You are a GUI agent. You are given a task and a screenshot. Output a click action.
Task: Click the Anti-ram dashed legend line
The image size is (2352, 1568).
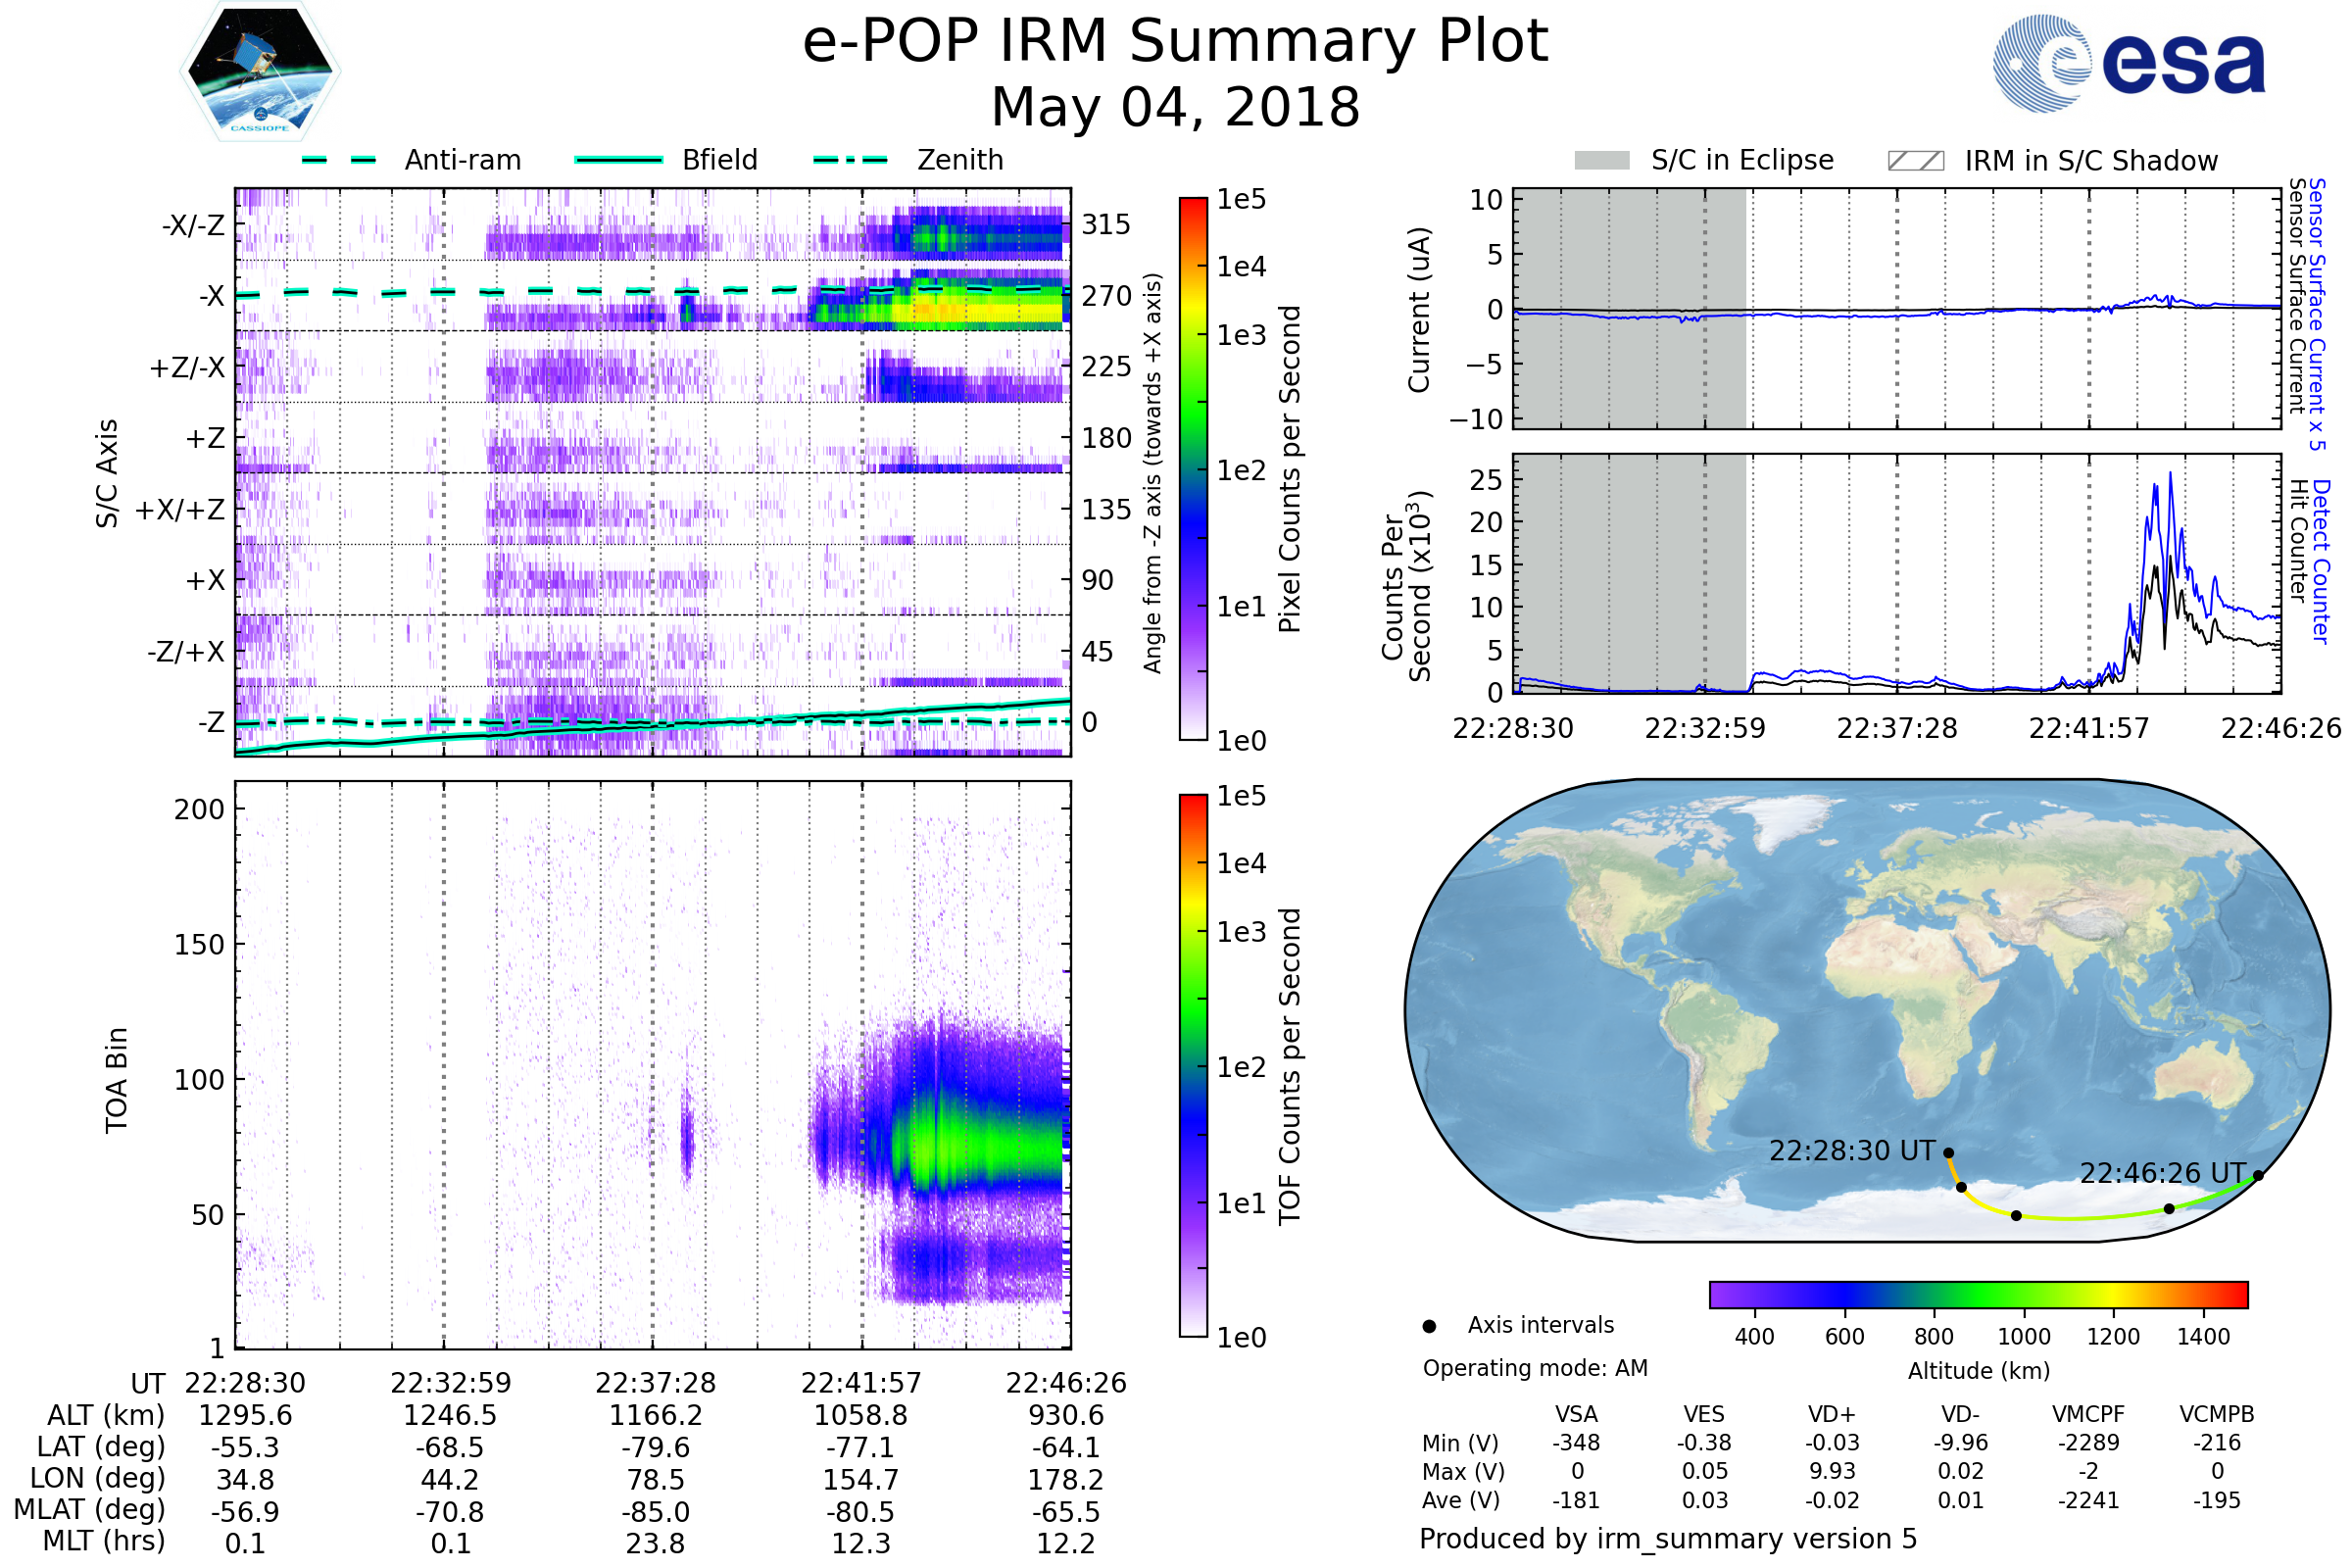tap(338, 160)
